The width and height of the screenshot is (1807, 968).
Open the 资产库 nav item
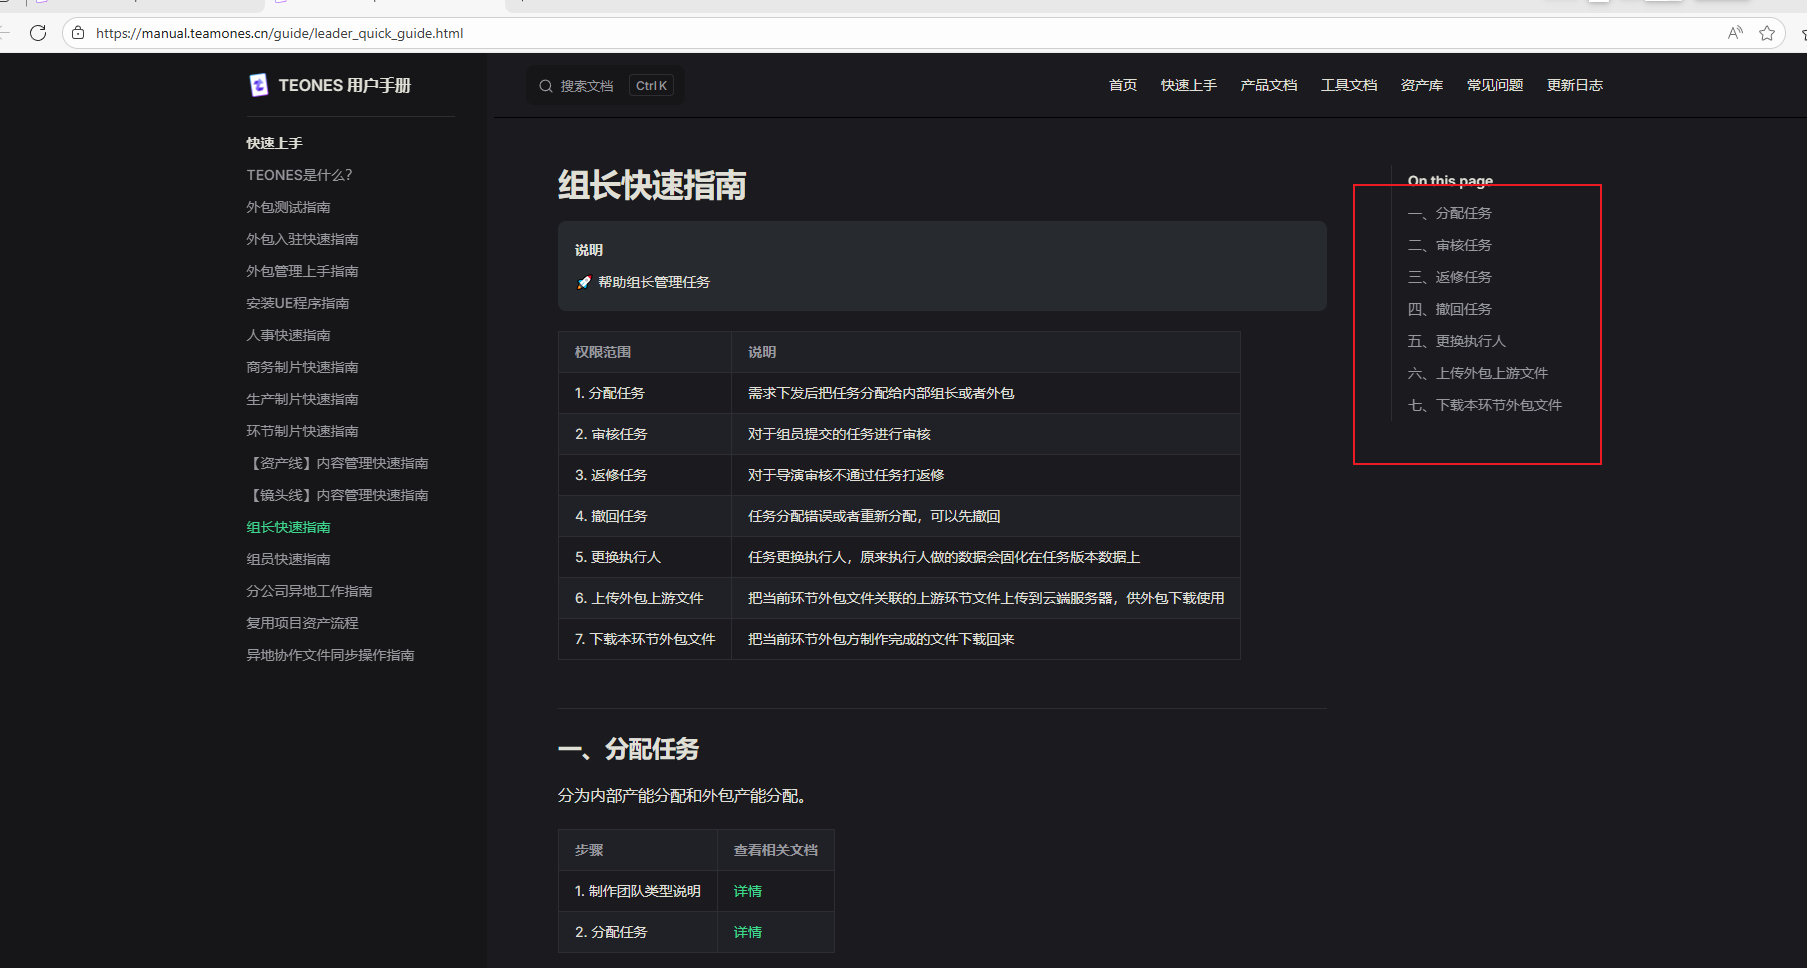[x=1422, y=85]
